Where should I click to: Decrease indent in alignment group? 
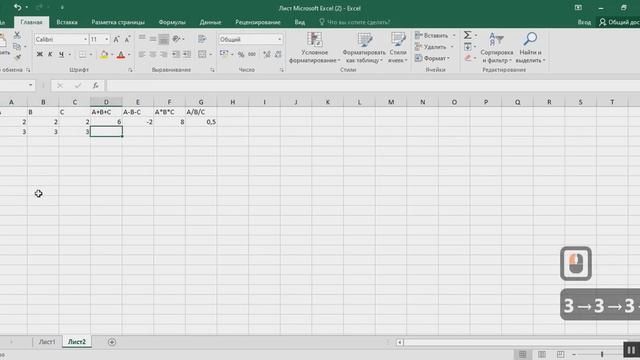176,54
